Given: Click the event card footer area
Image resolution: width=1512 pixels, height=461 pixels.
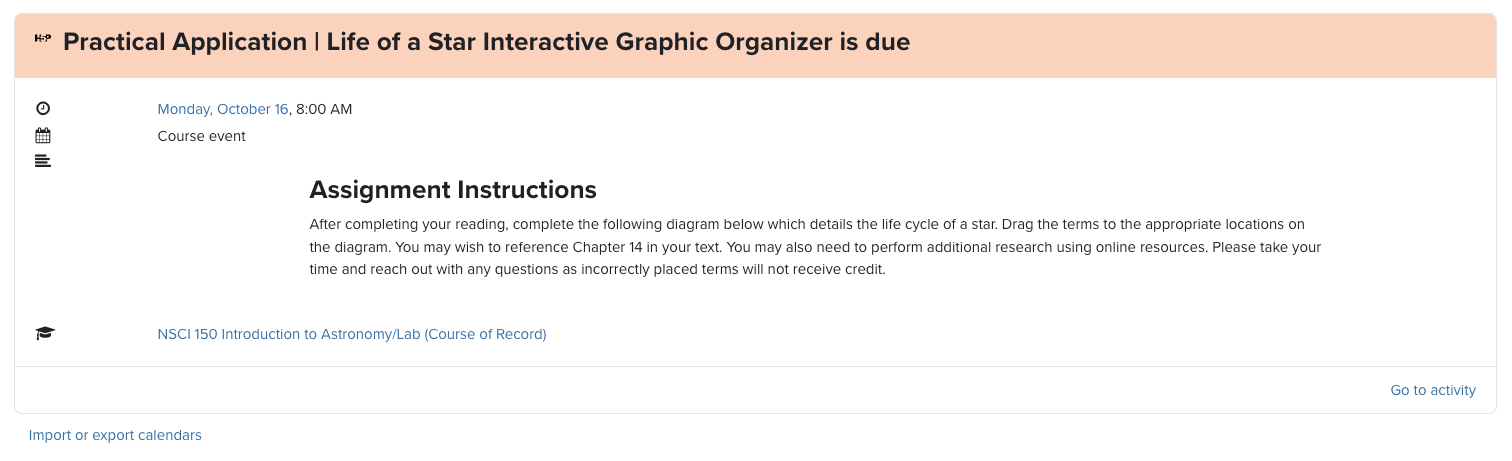Looking at the screenshot, I should click(755, 390).
